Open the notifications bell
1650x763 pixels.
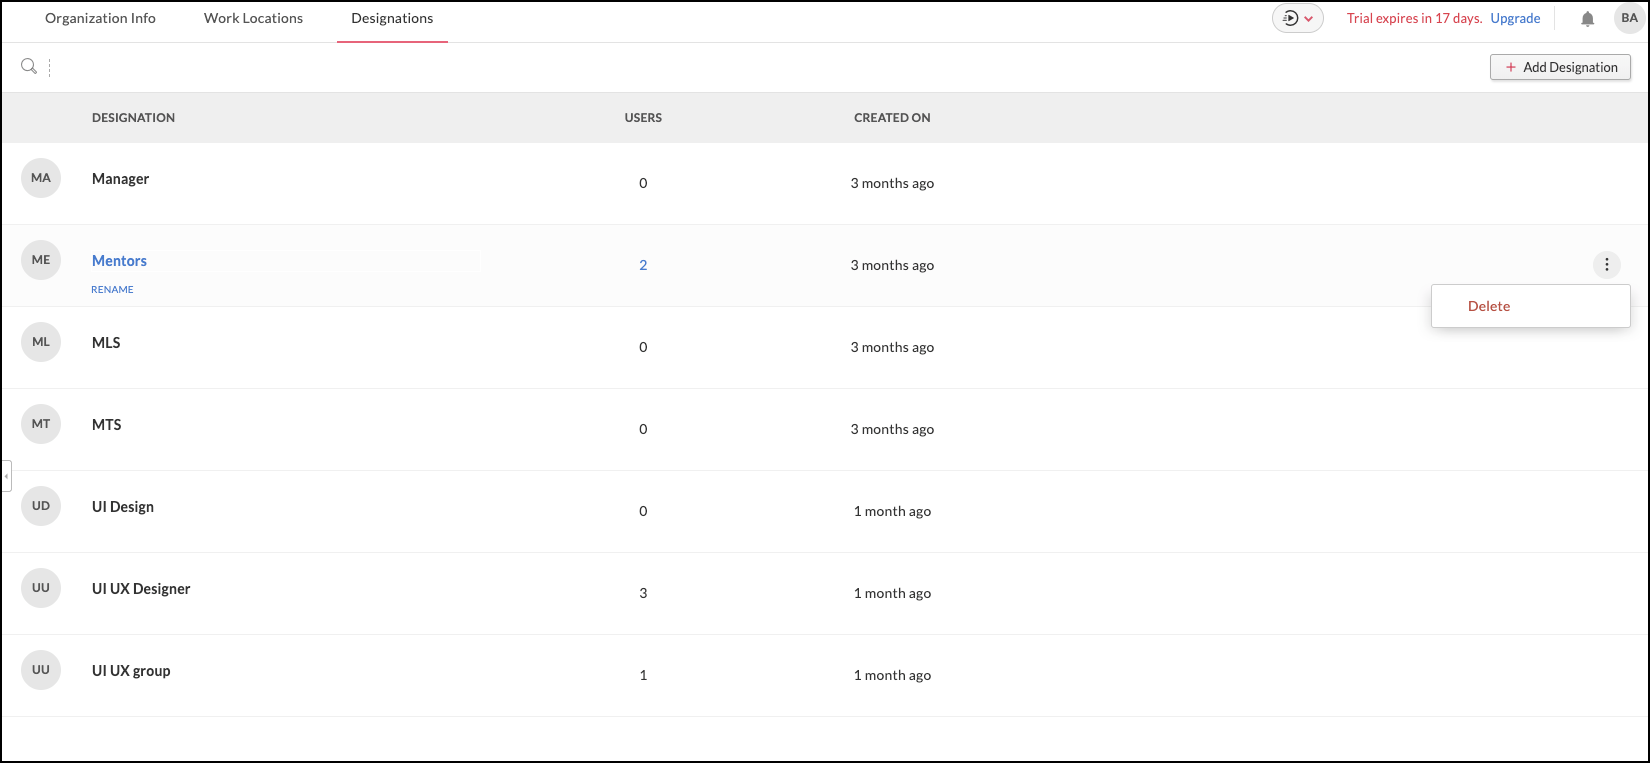point(1587,19)
